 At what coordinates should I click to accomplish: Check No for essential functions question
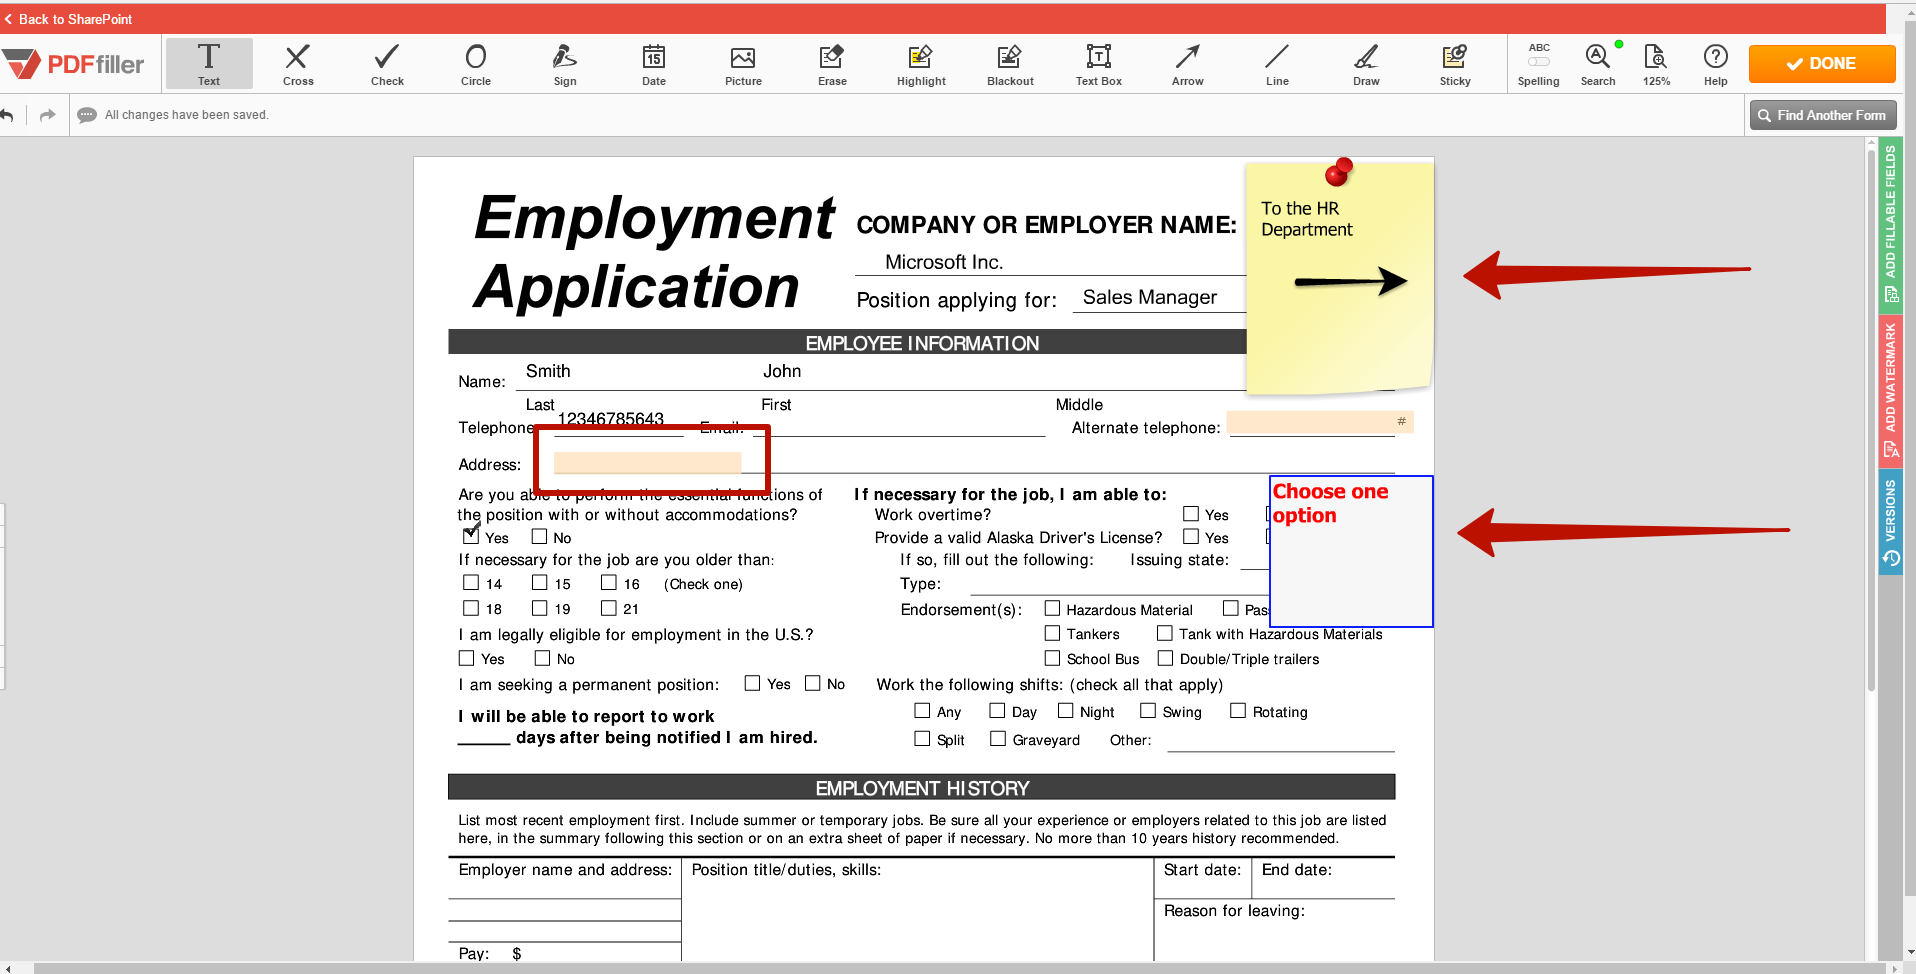pos(540,536)
